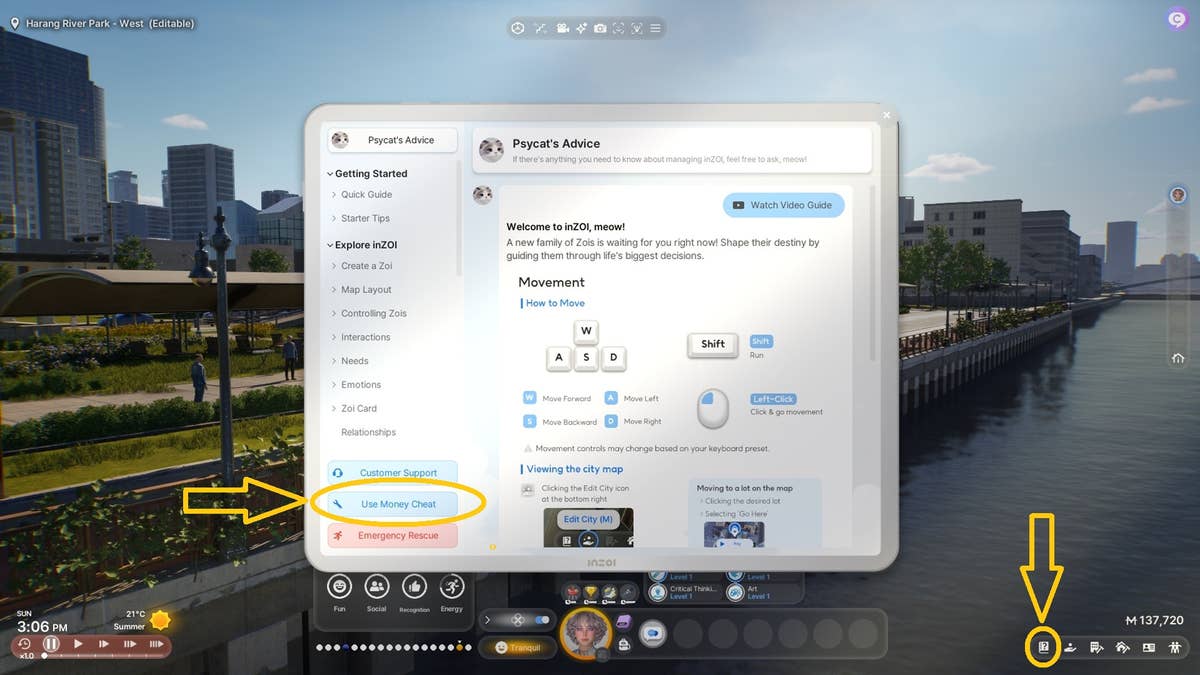Open the hamburger menu in top toolbar
1200x675 pixels.
[x=655, y=28]
